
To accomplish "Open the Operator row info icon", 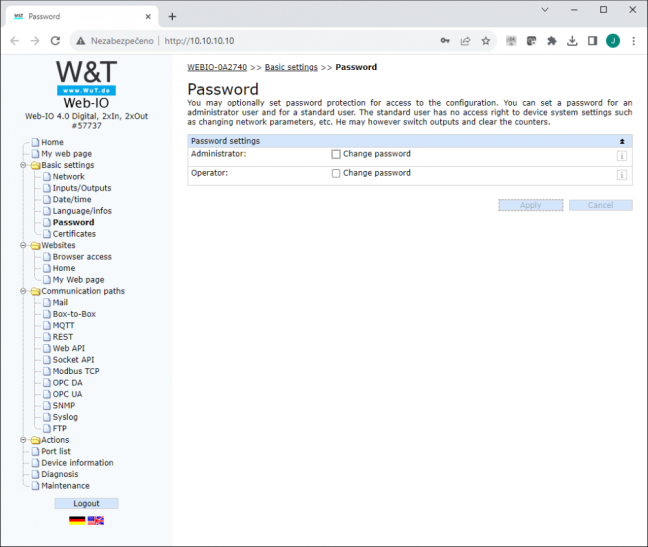I will tap(622, 175).
